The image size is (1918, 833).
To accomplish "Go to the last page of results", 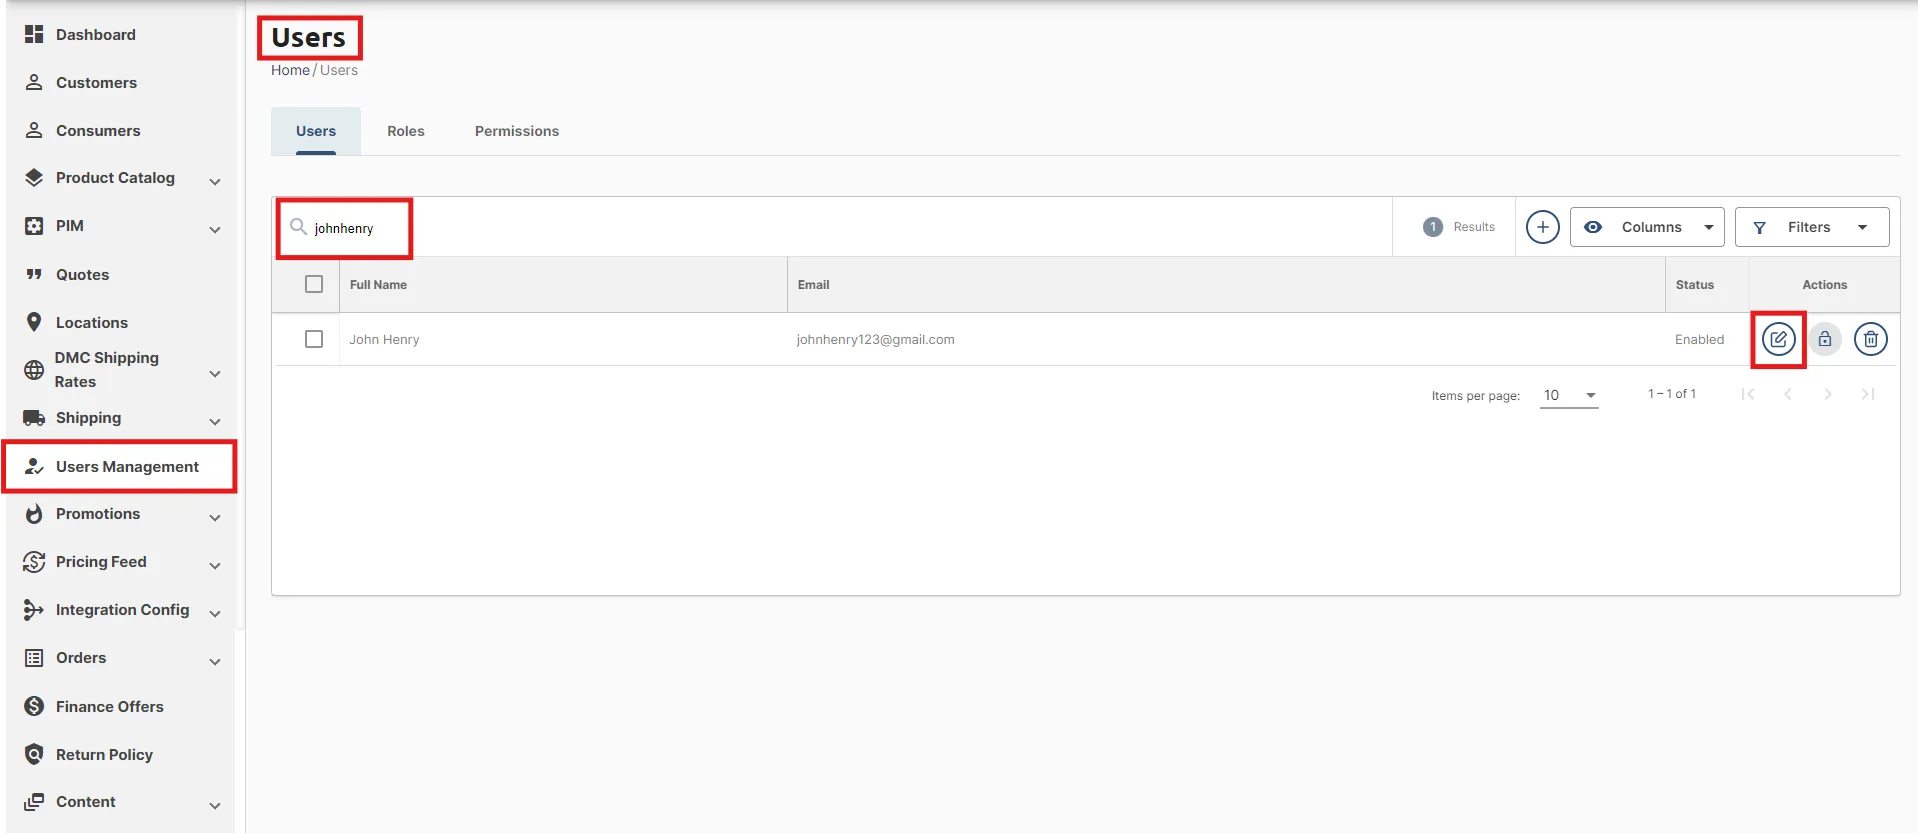I will tap(1867, 394).
